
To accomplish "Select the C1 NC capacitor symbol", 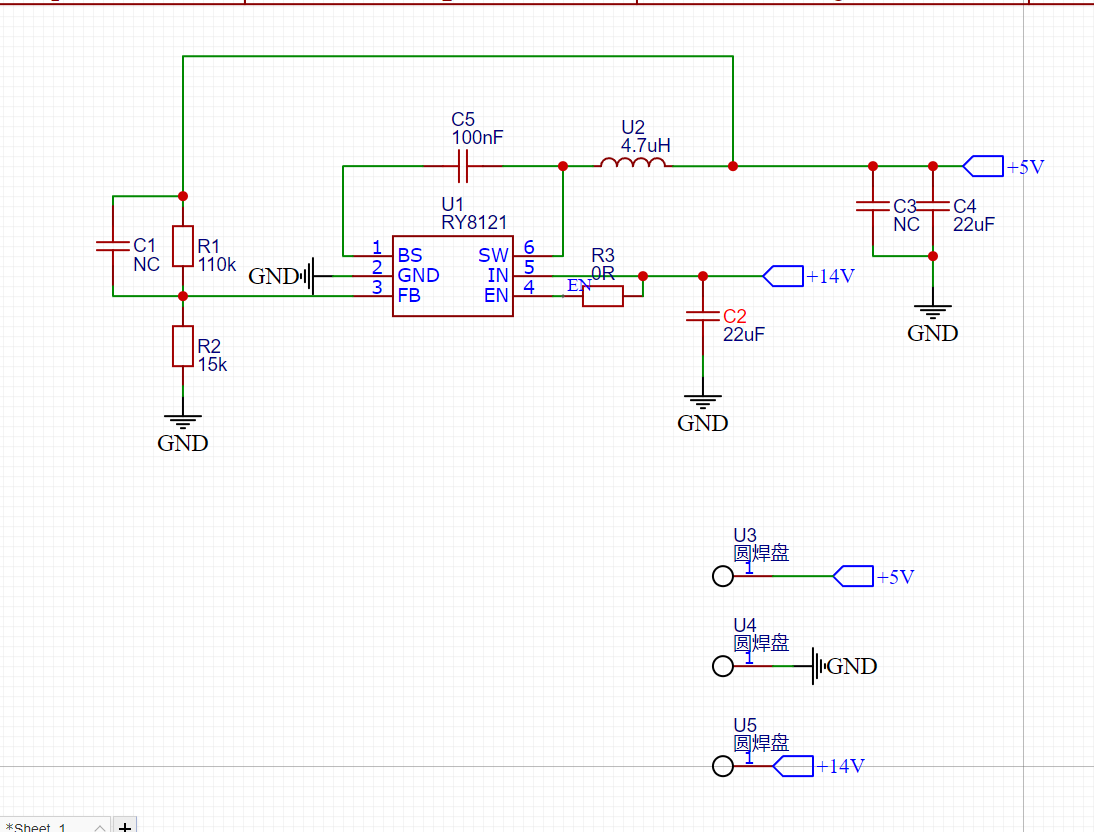I will pyautogui.click(x=113, y=245).
